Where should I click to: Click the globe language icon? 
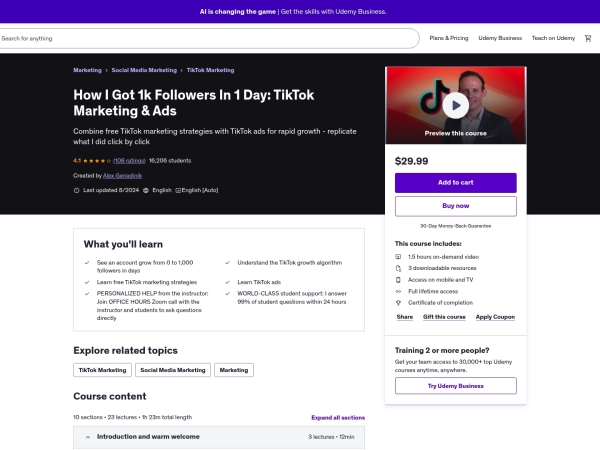146,190
